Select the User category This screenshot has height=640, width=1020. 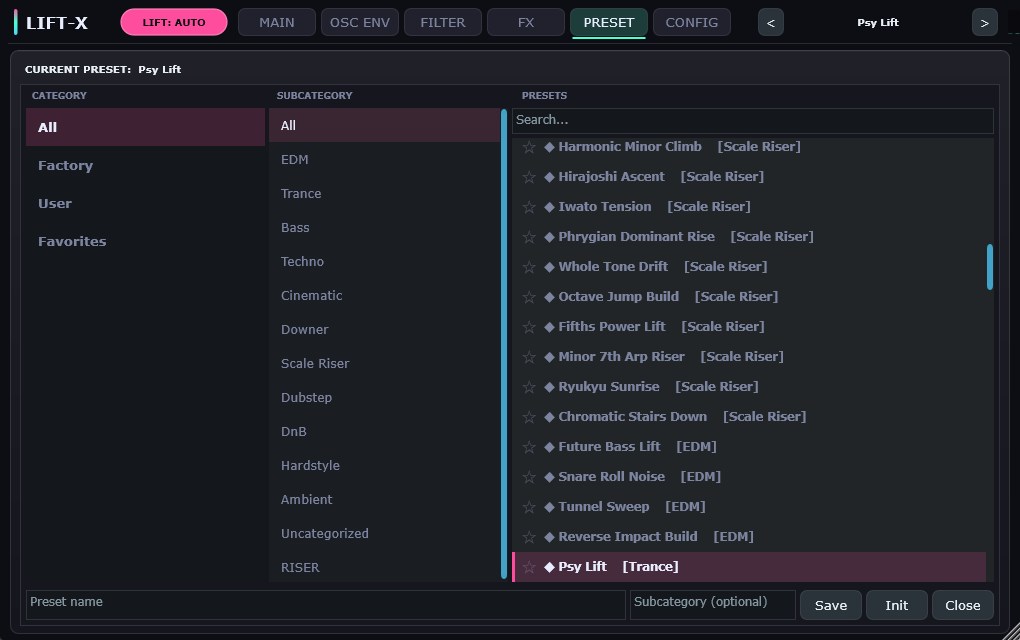click(x=145, y=203)
